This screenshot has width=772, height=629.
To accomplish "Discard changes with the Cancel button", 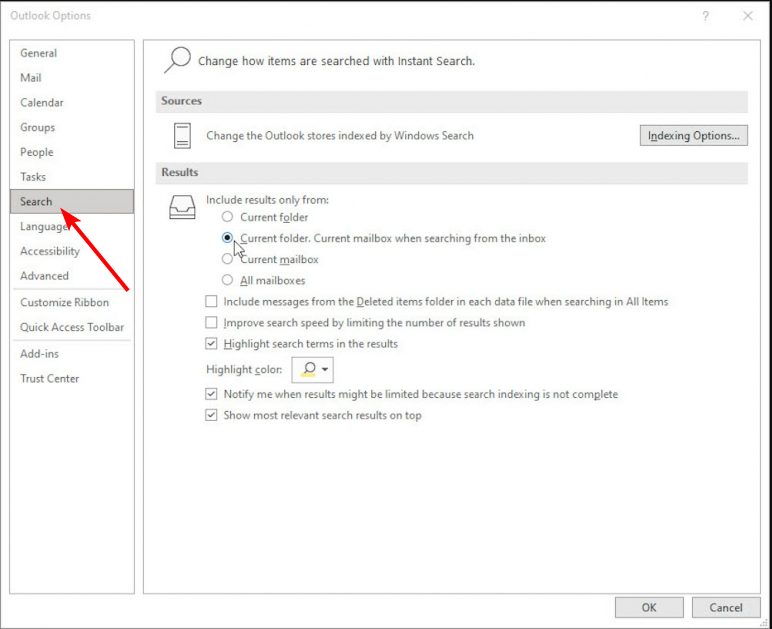I will (x=726, y=607).
